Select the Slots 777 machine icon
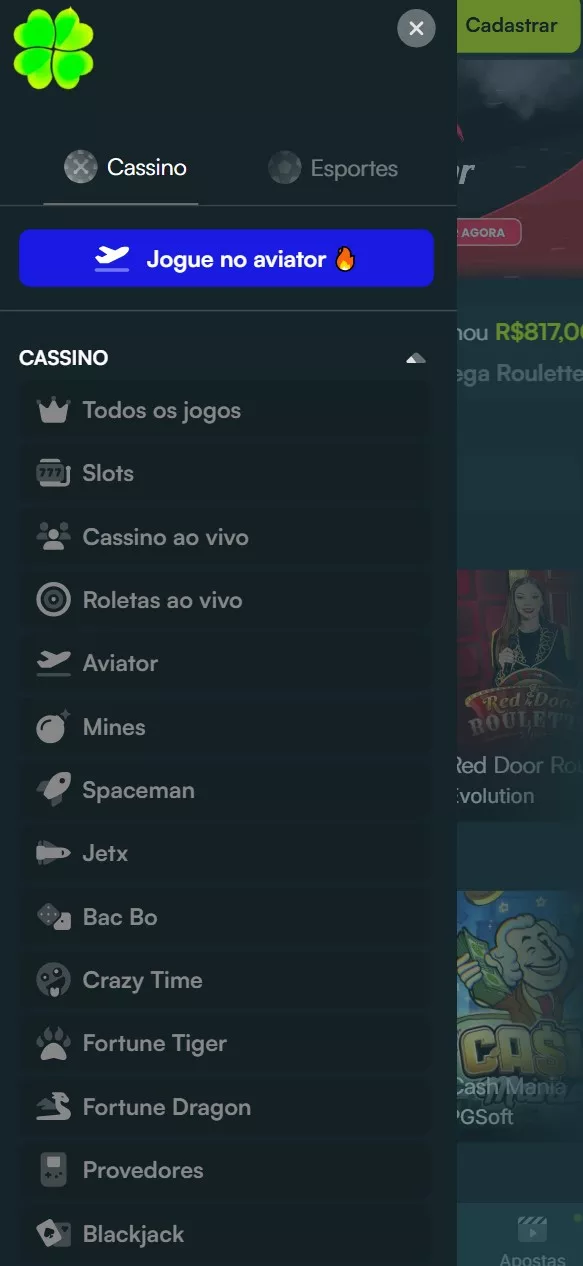Image resolution: width=583 pixels, height=1266 pixels. pyautogui.click(x=53, y=473)
